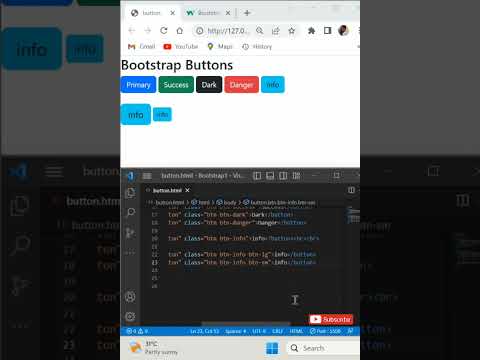The height and width of the screenshot is (360, 480).
Task: Click the code minimap
Action: pos(353,215)
